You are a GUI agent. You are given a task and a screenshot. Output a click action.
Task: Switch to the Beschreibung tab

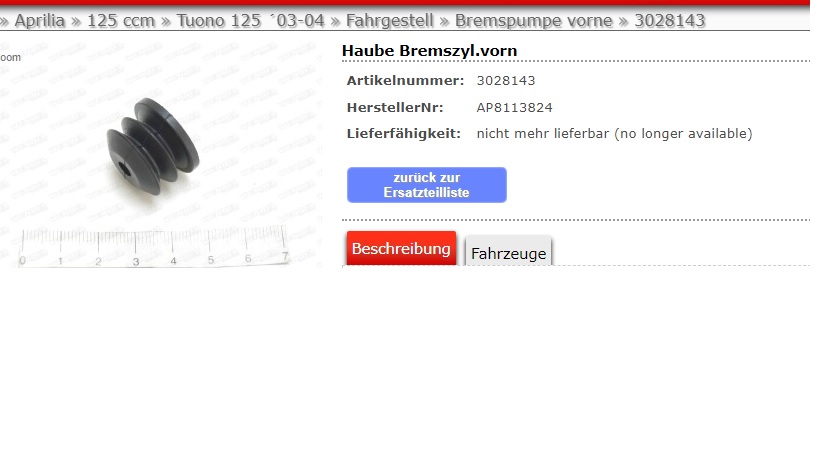click(x=401, y=249)
